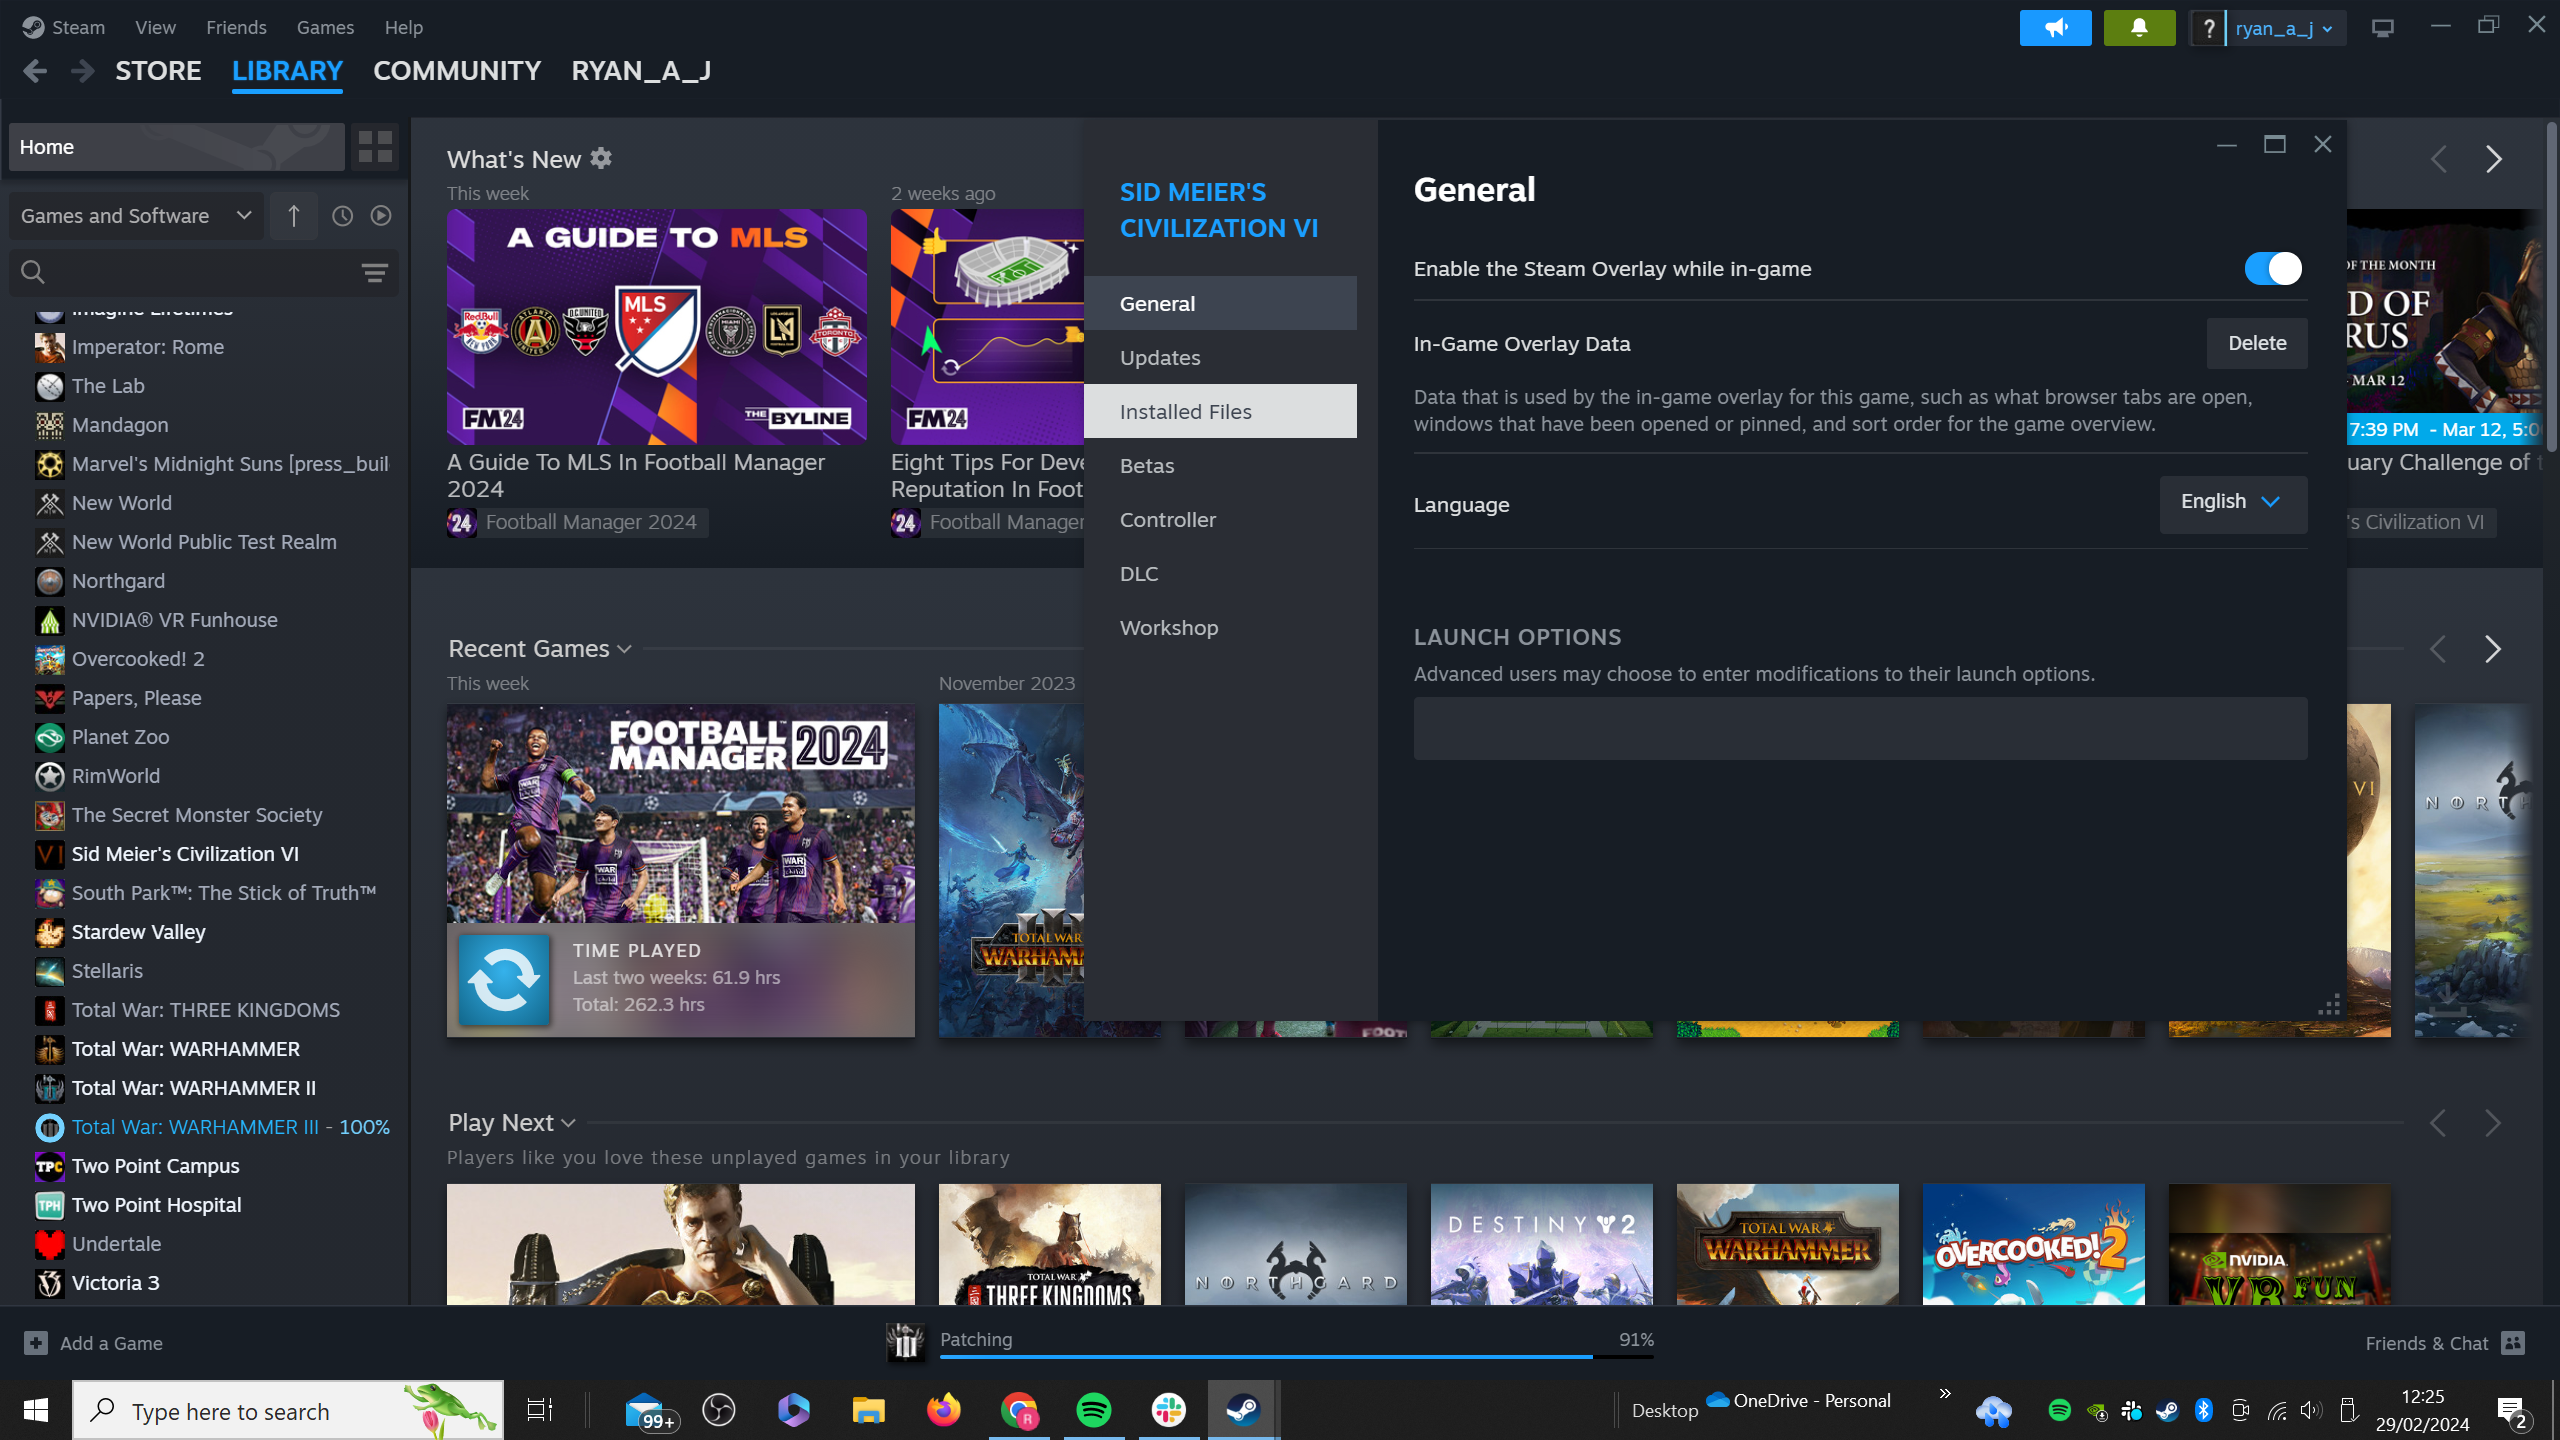Select Controller in properties sidebar
This screenshot has height=1440, width=2560.
coord(1220,519)
